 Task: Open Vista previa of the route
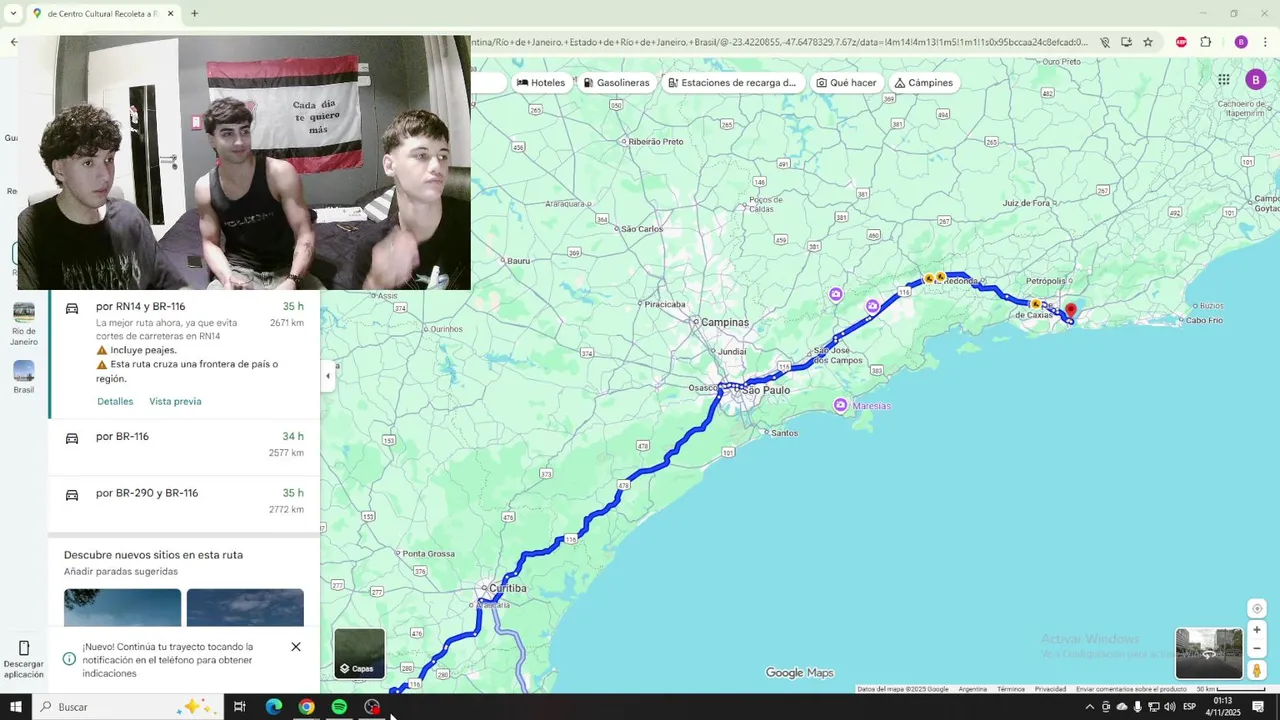pyautogui.click(x=175, y=401)
